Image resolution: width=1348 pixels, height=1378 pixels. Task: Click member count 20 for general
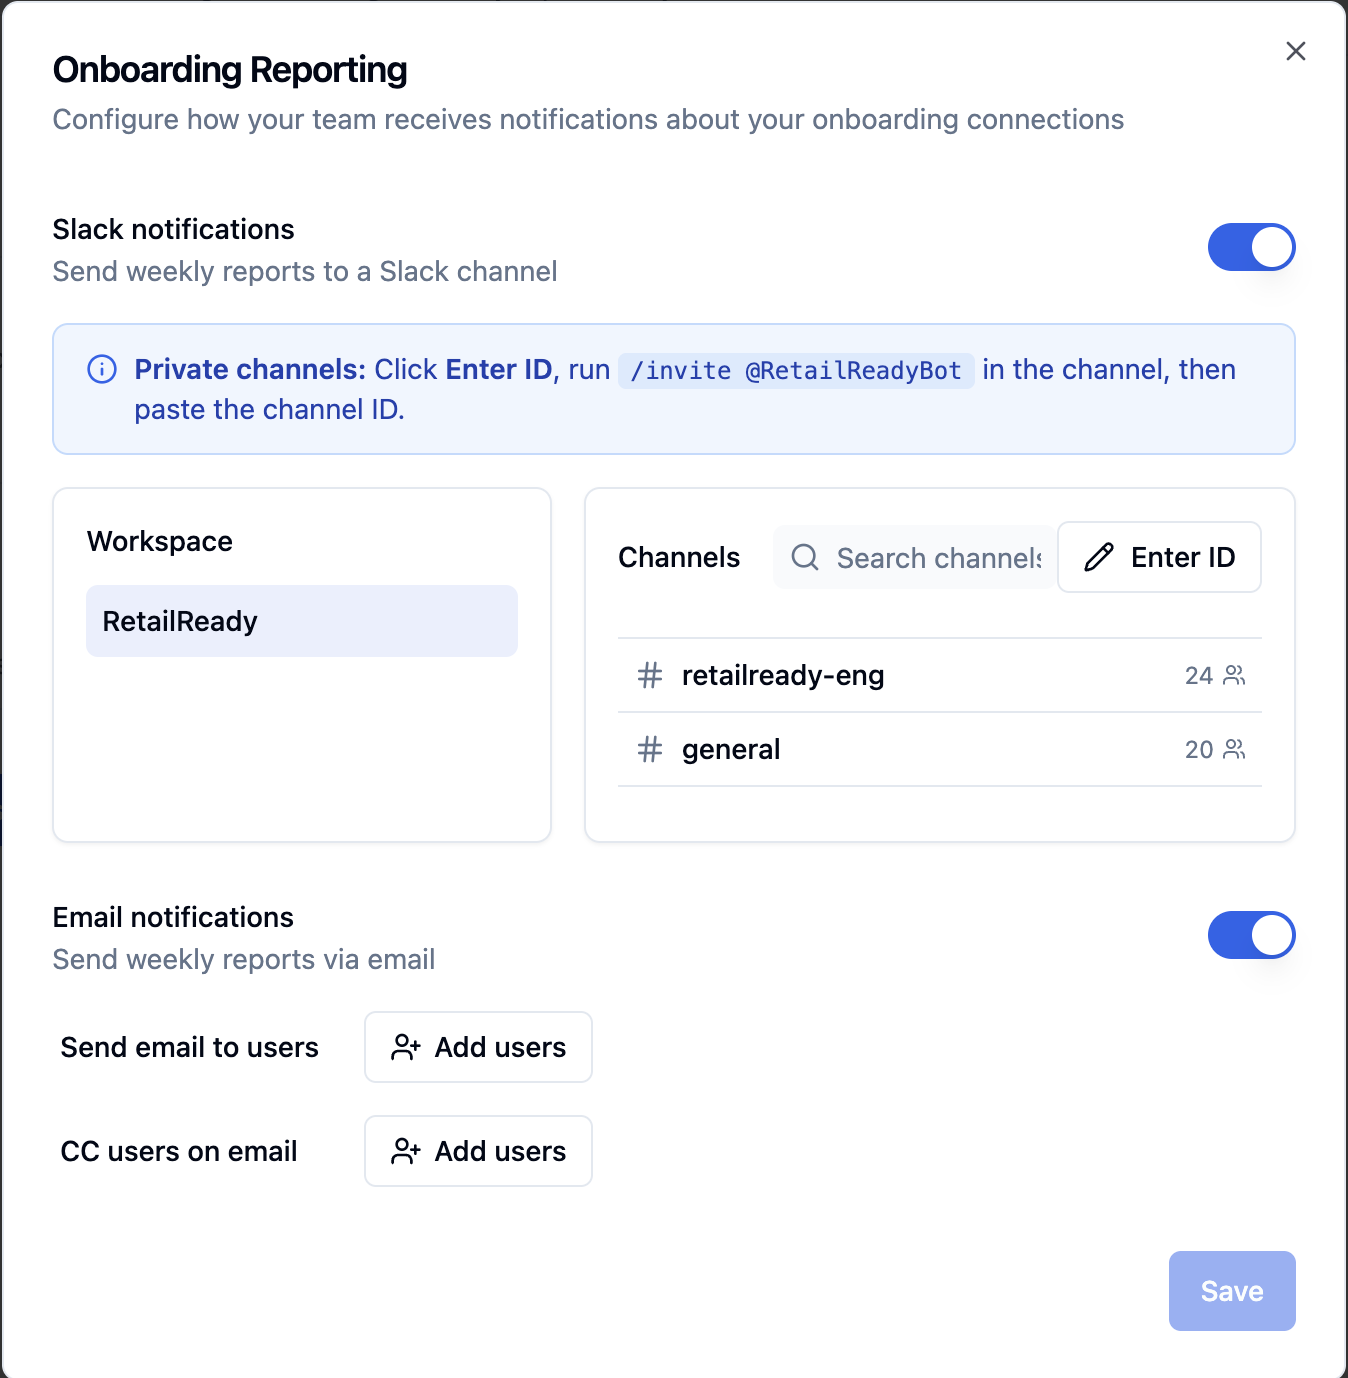[1199, 750]
